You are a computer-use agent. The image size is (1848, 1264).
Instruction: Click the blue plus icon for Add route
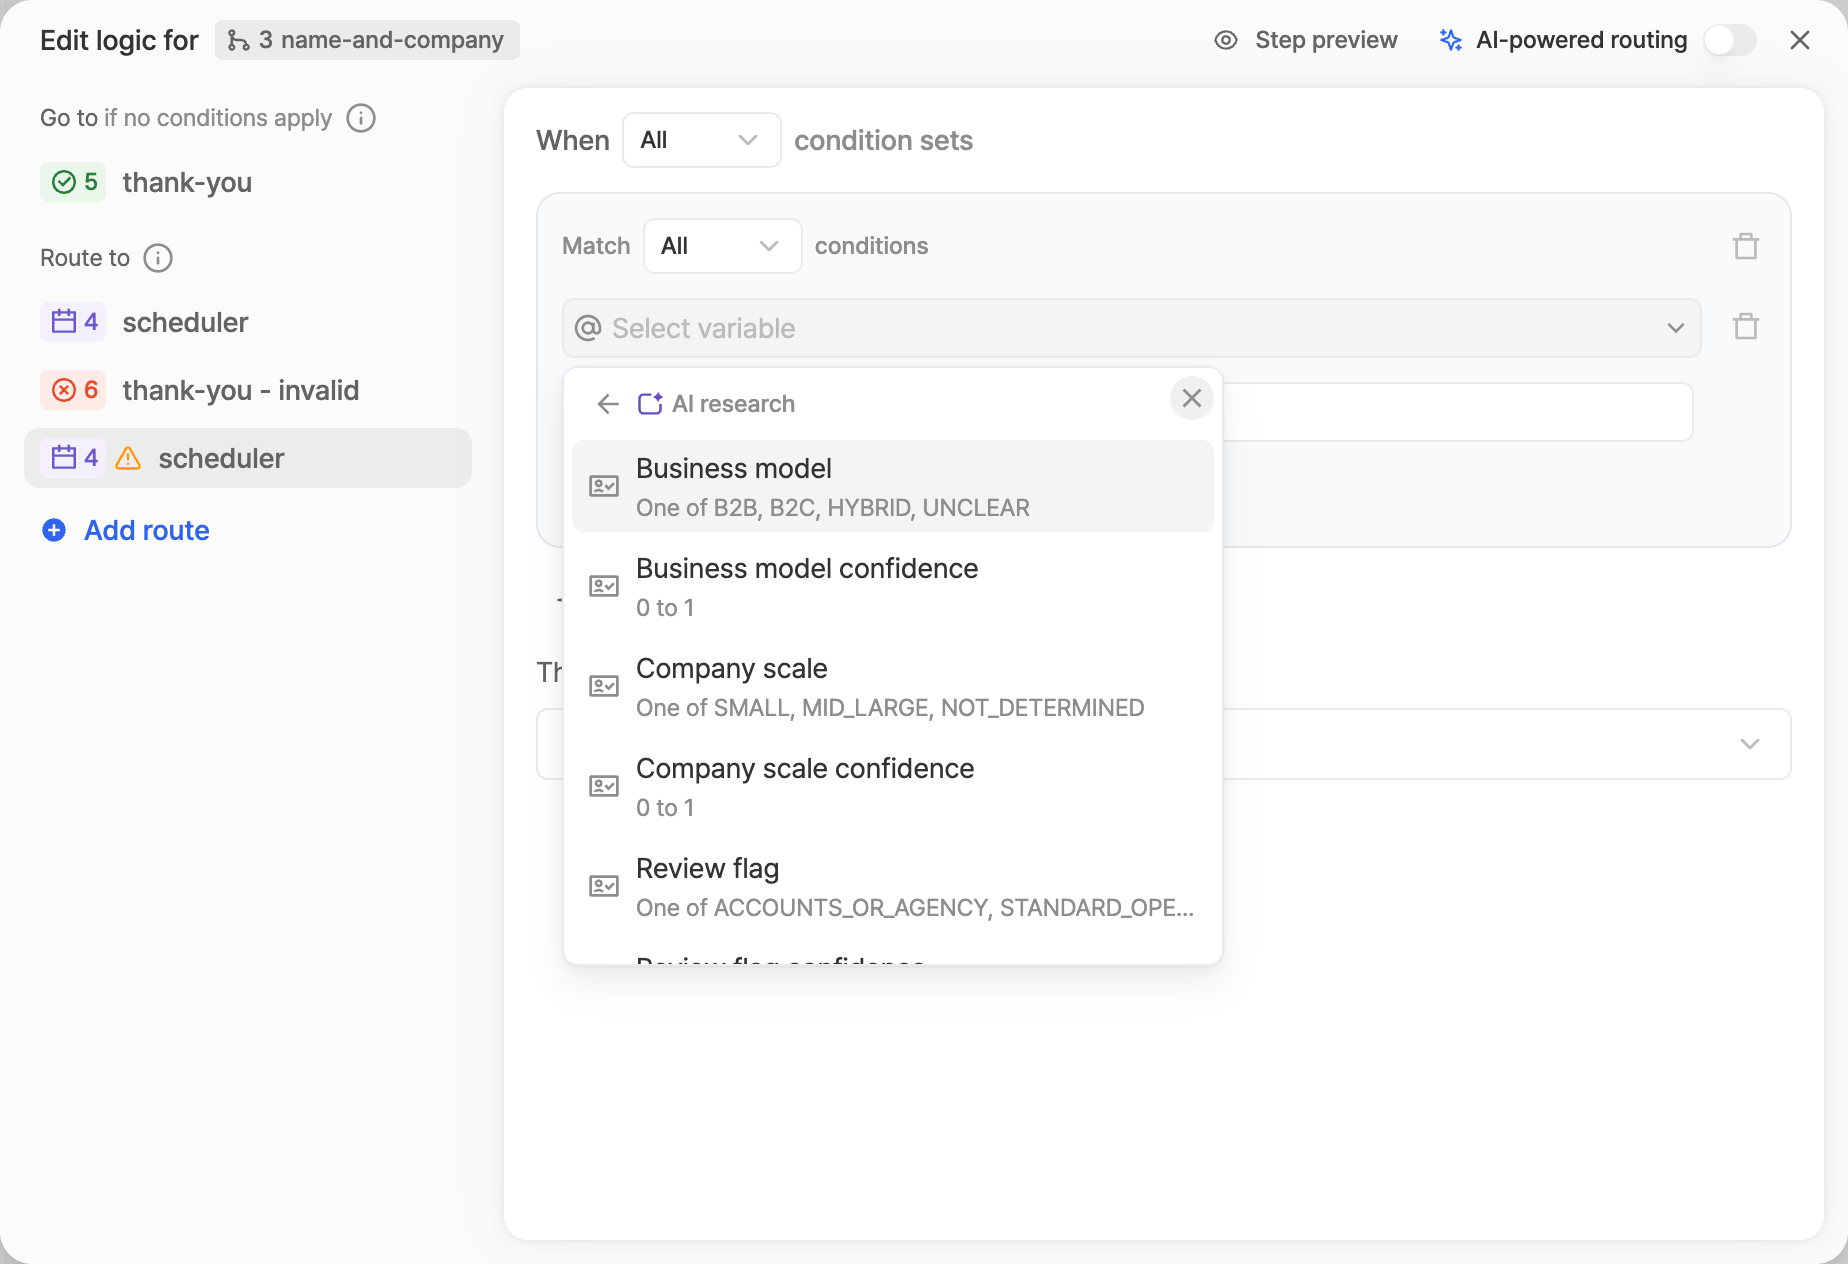coord(54,530)
